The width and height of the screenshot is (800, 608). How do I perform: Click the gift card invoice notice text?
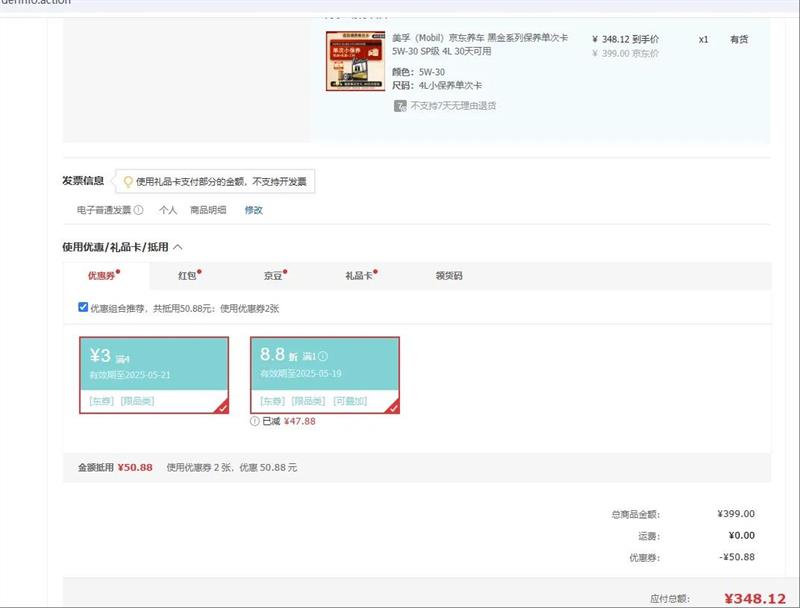click(x=221, y=182)
